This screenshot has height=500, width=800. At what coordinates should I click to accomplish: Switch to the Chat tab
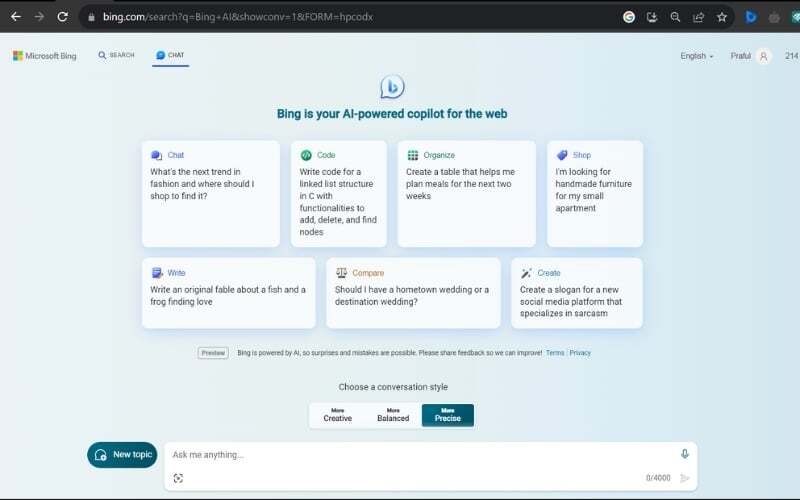(170, 55)
